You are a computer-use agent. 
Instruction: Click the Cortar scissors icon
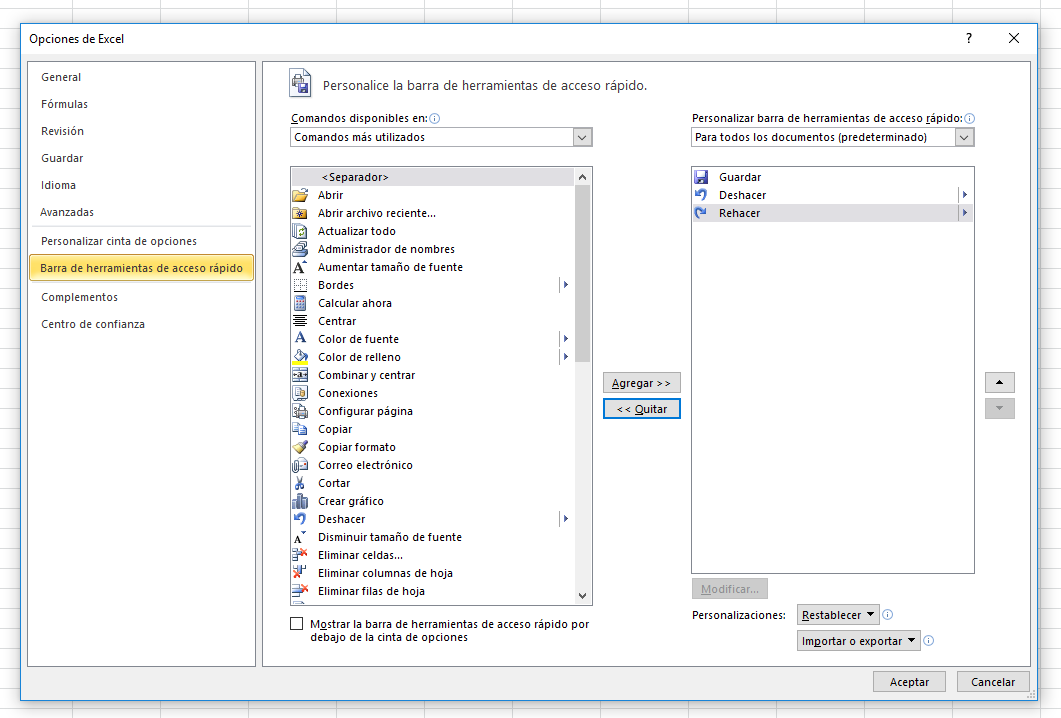pos(300,483)
